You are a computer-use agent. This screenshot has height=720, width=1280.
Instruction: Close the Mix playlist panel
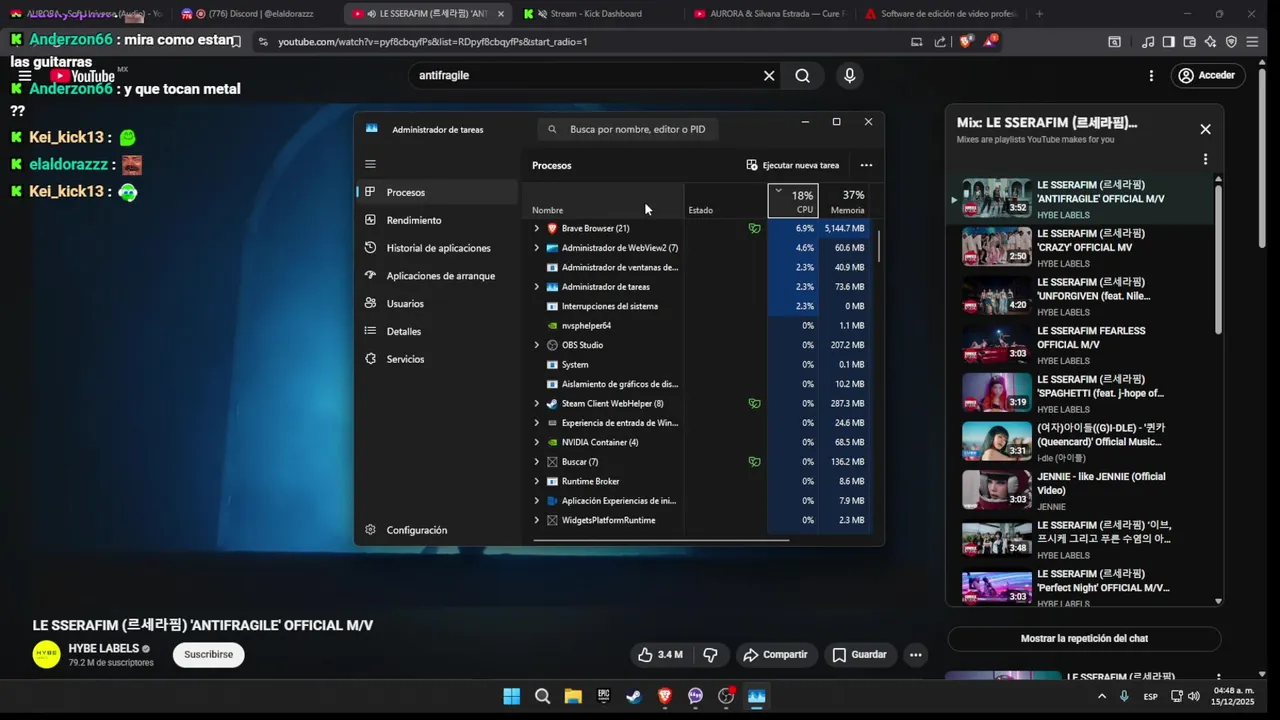click(x=1205, y=129)
